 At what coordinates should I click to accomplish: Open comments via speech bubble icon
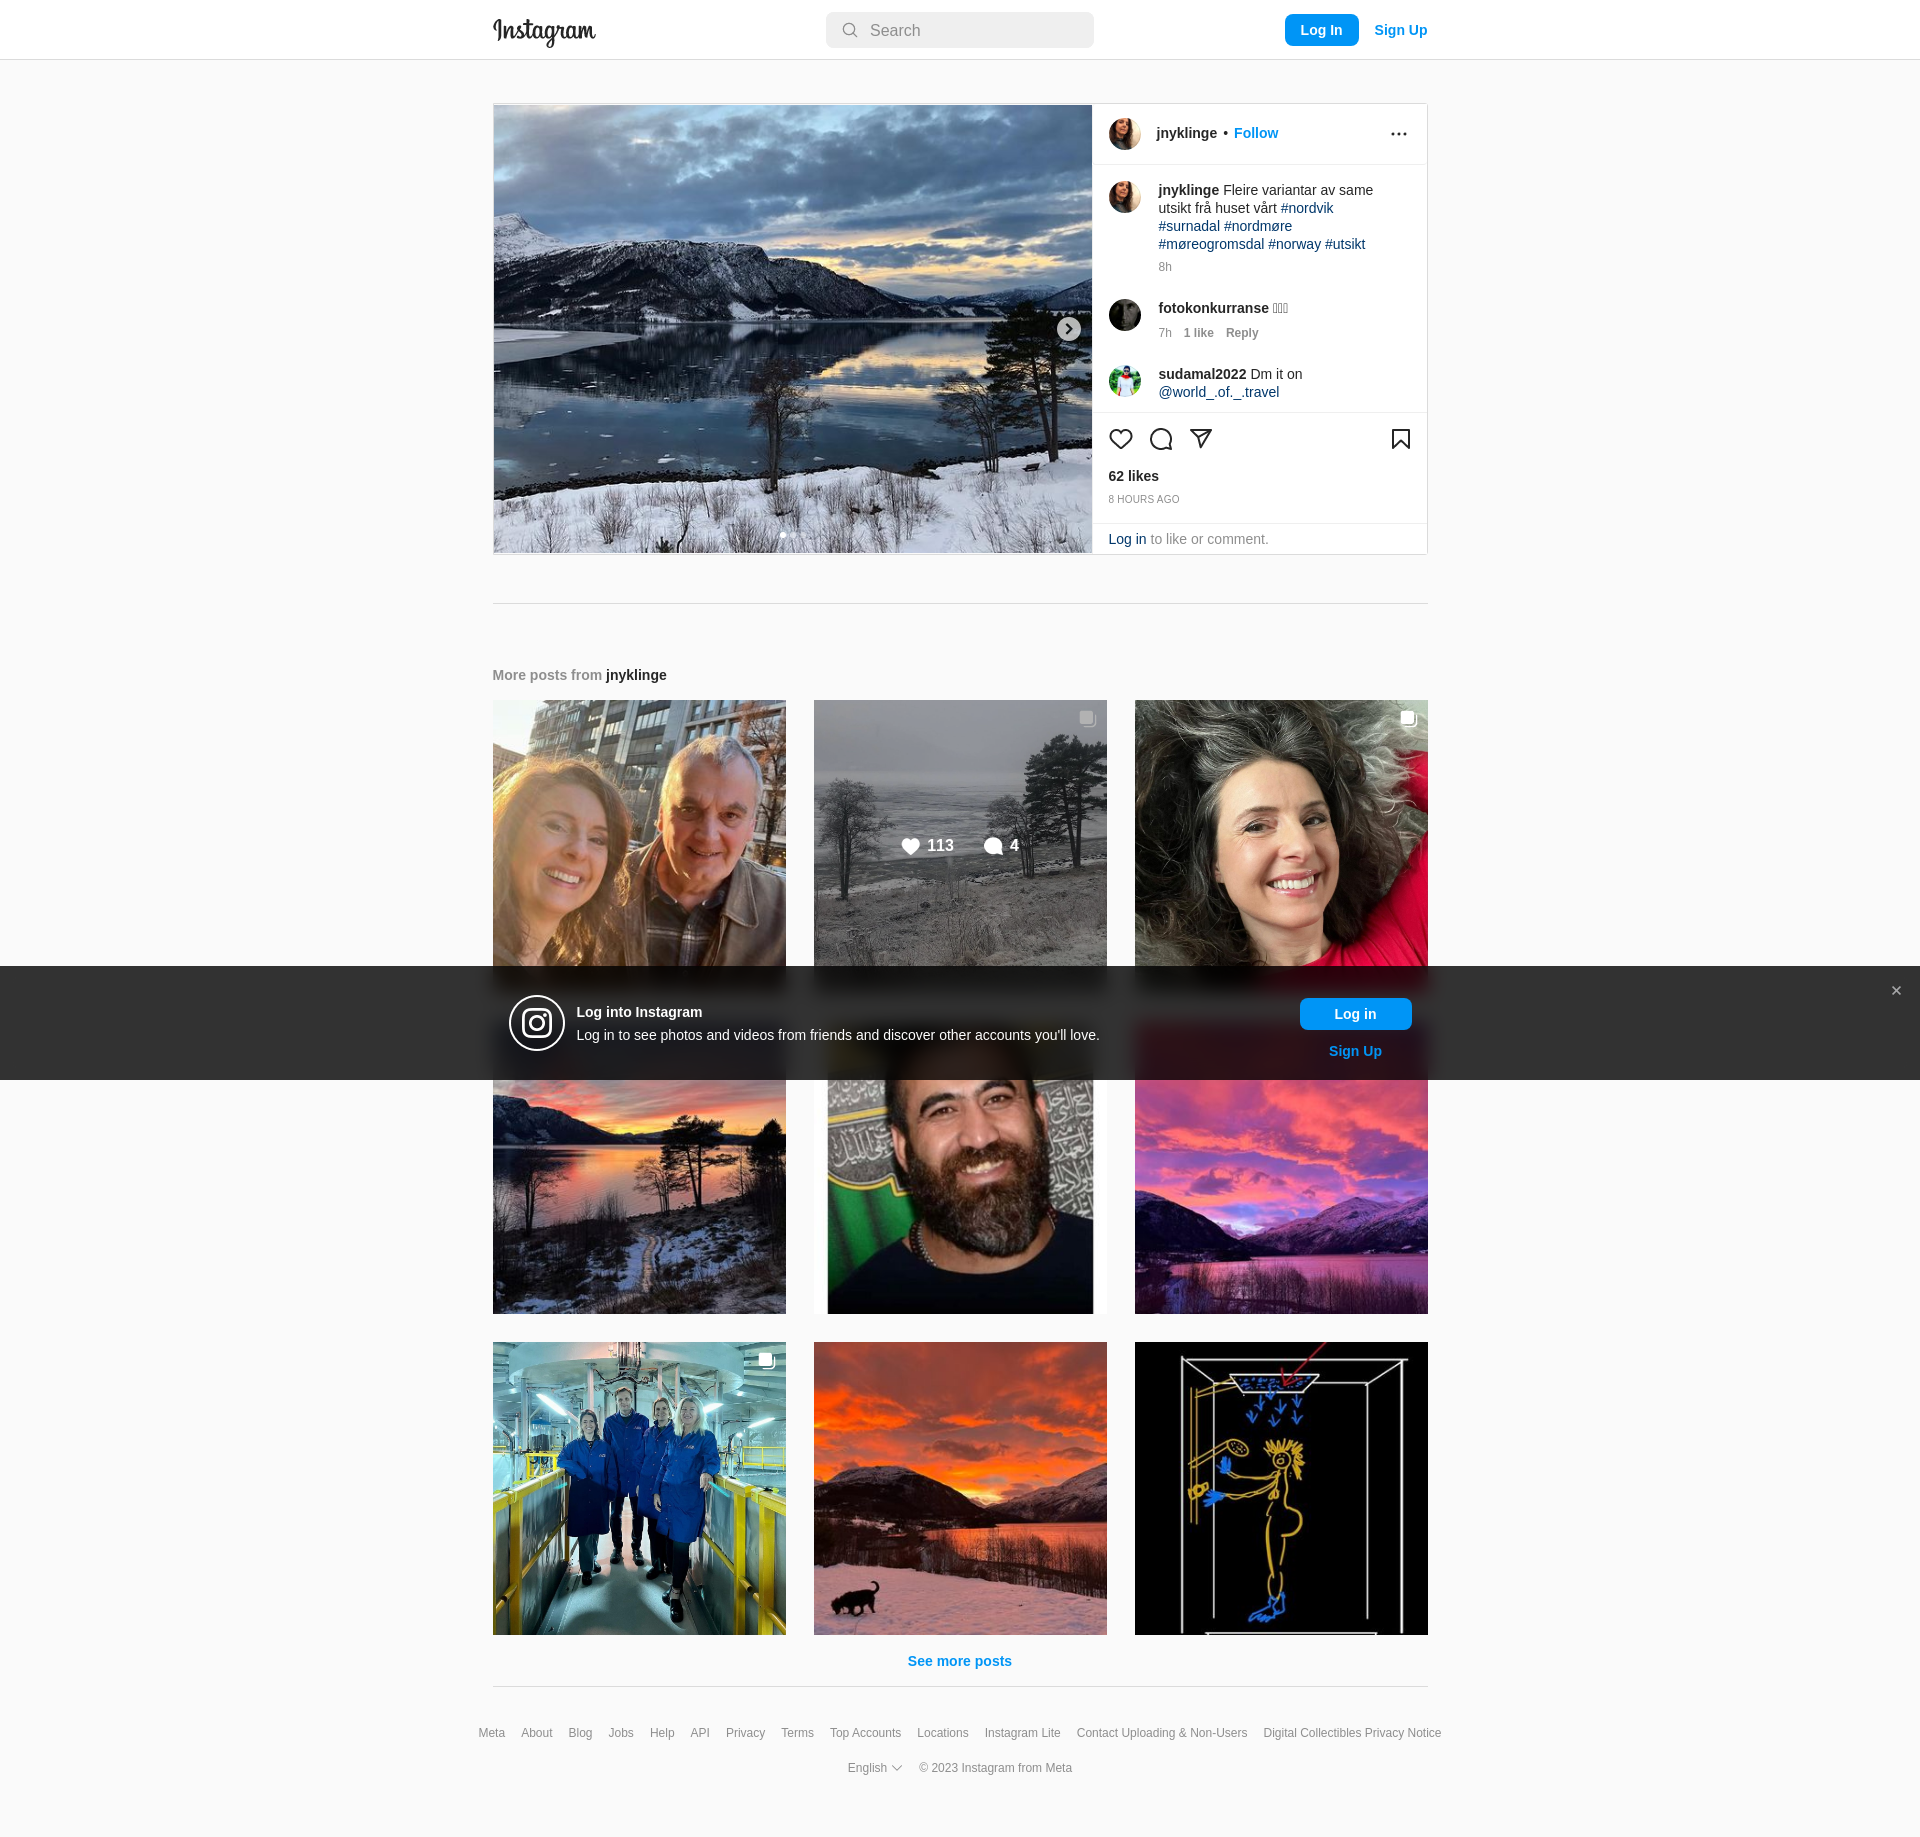point(1160,439)
